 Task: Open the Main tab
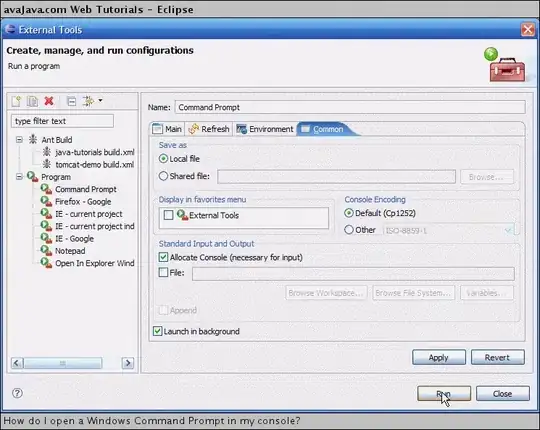coord(167,129)
